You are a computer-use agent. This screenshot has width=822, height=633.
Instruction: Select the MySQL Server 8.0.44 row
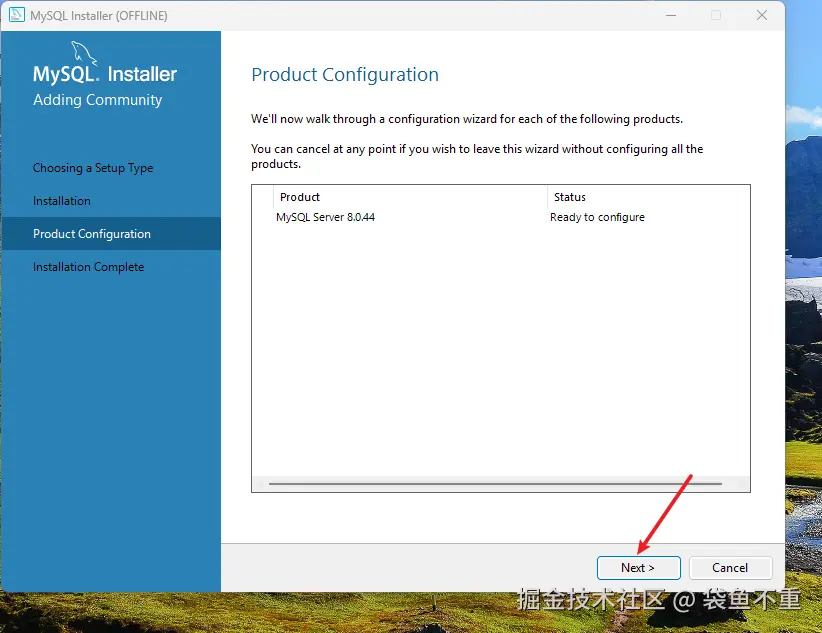pyautogui.click(x=501, y=217)
